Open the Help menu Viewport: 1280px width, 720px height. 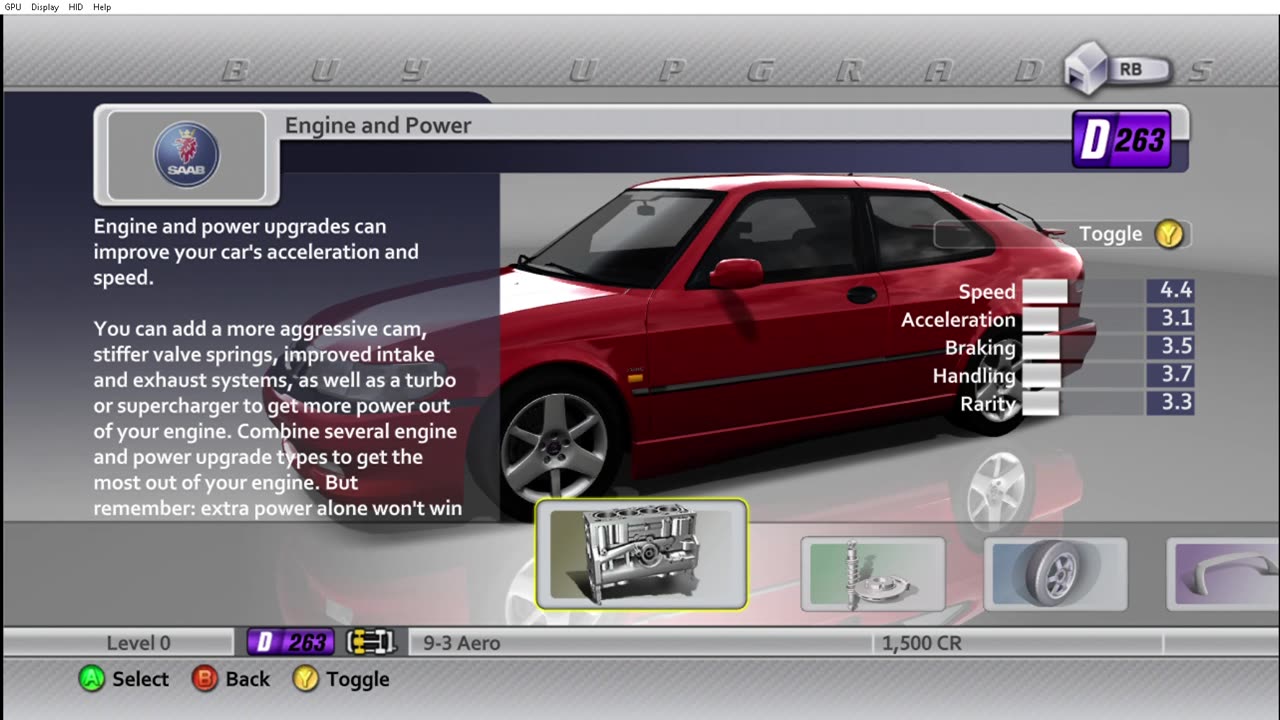102,7
